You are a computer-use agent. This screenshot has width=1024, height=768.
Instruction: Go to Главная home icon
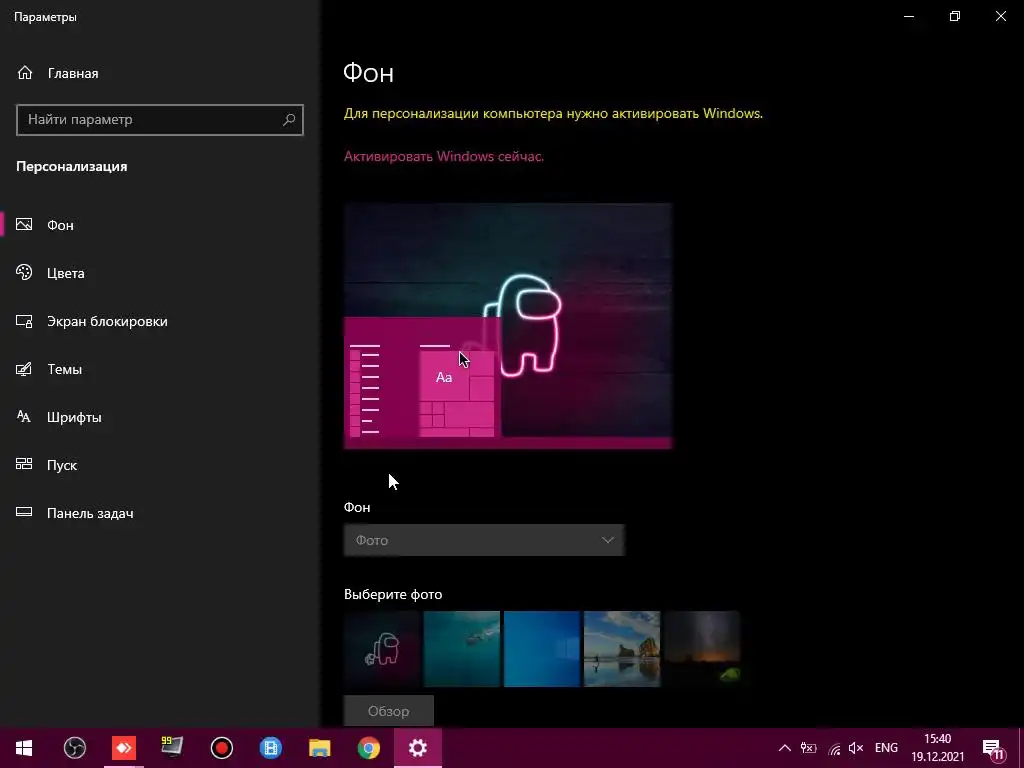coord(25,73)
